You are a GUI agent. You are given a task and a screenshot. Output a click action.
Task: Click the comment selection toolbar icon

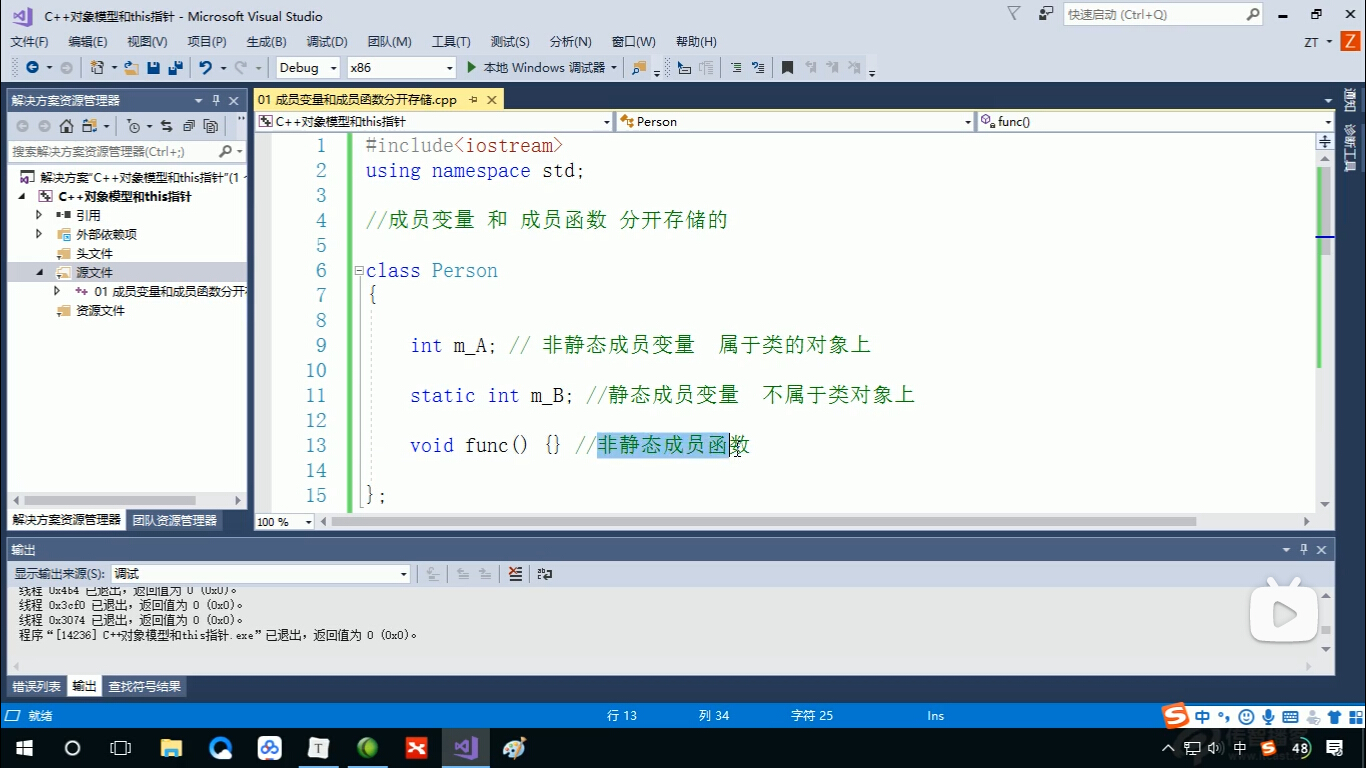click(x=736, y=68)
